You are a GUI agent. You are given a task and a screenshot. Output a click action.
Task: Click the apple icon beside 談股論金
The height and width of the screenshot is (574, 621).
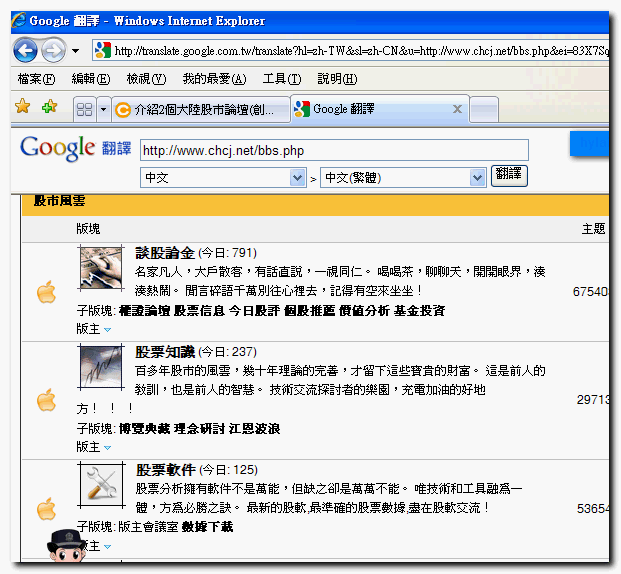pos(46,292)
